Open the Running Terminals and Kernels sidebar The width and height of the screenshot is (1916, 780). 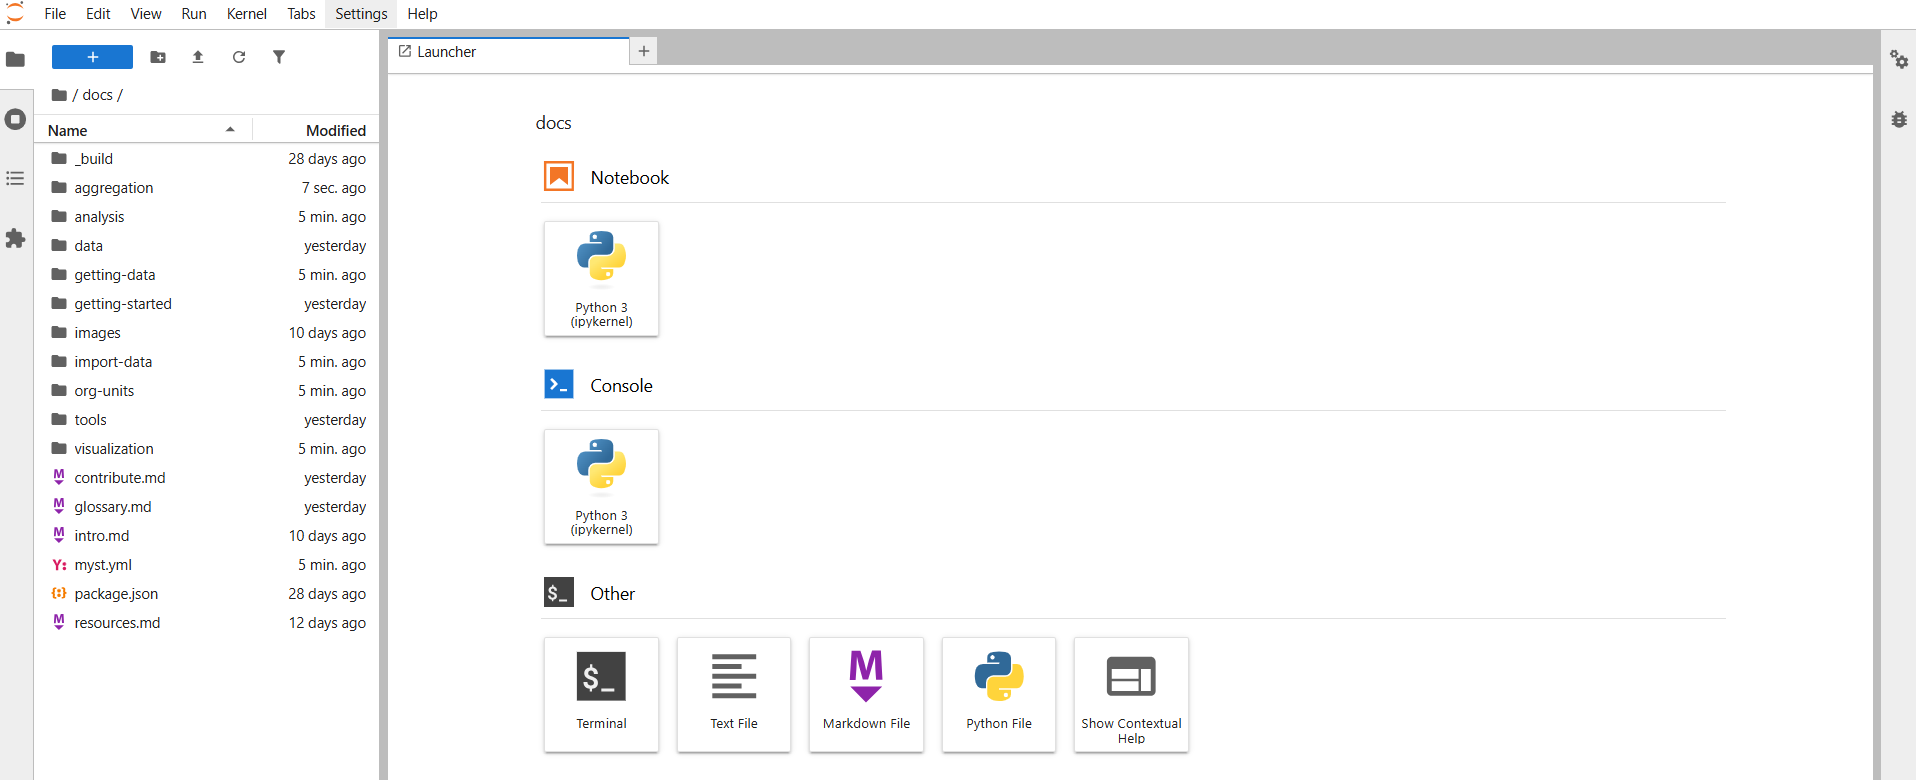pos(15,119)
